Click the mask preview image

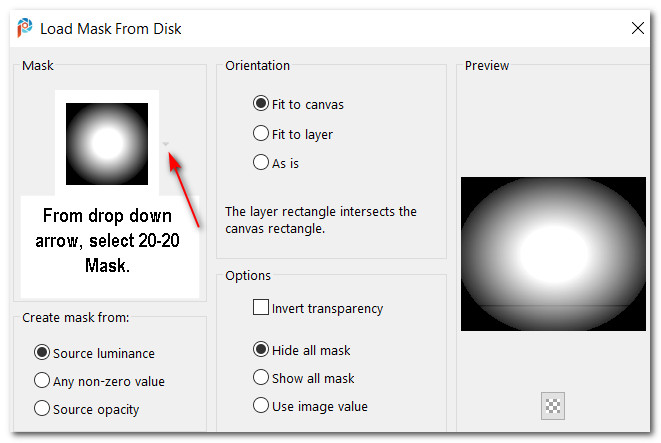tap(553, 253)
